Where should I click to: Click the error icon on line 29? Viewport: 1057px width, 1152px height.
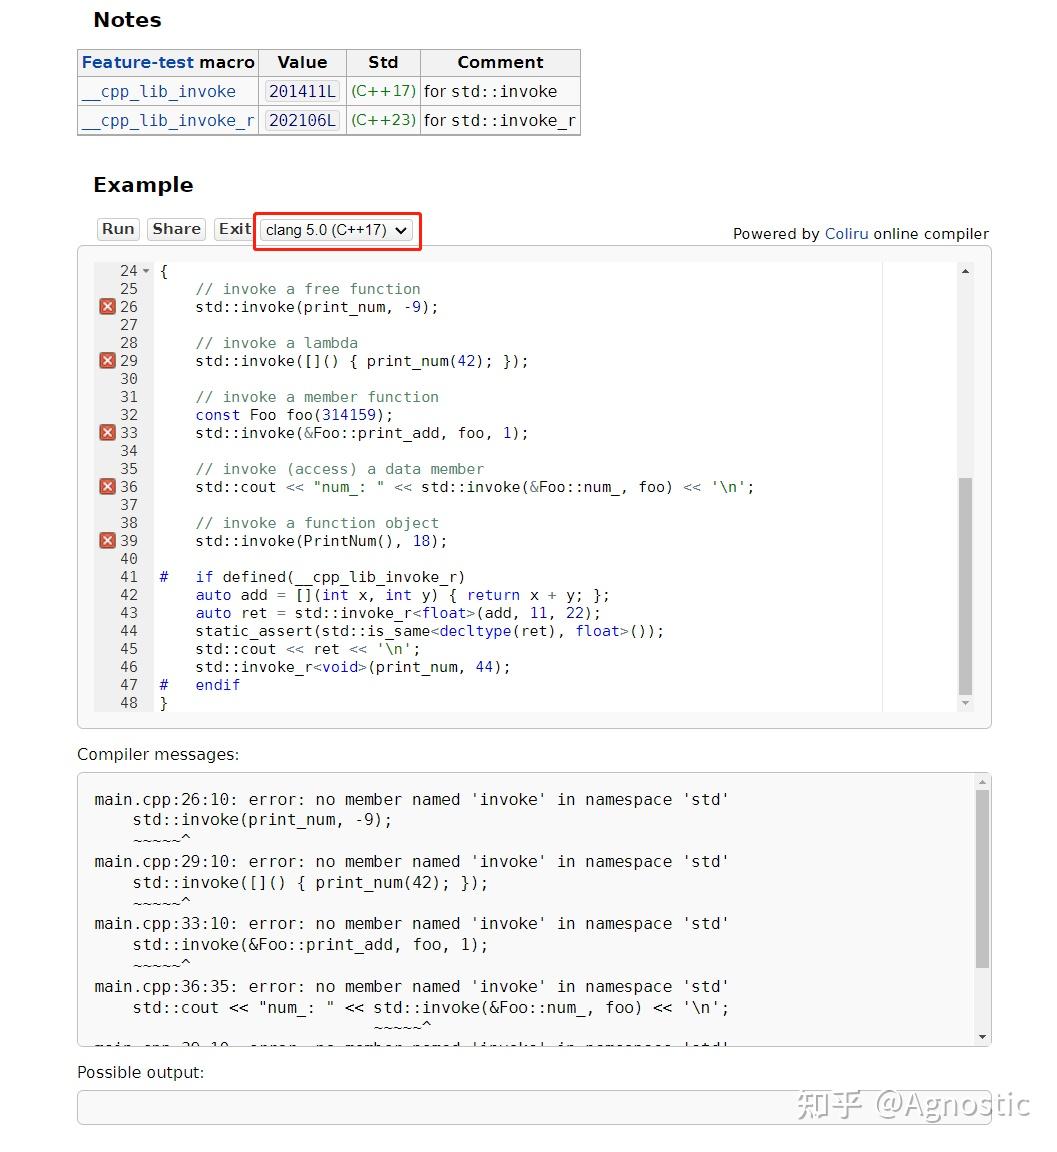point(107,360)
